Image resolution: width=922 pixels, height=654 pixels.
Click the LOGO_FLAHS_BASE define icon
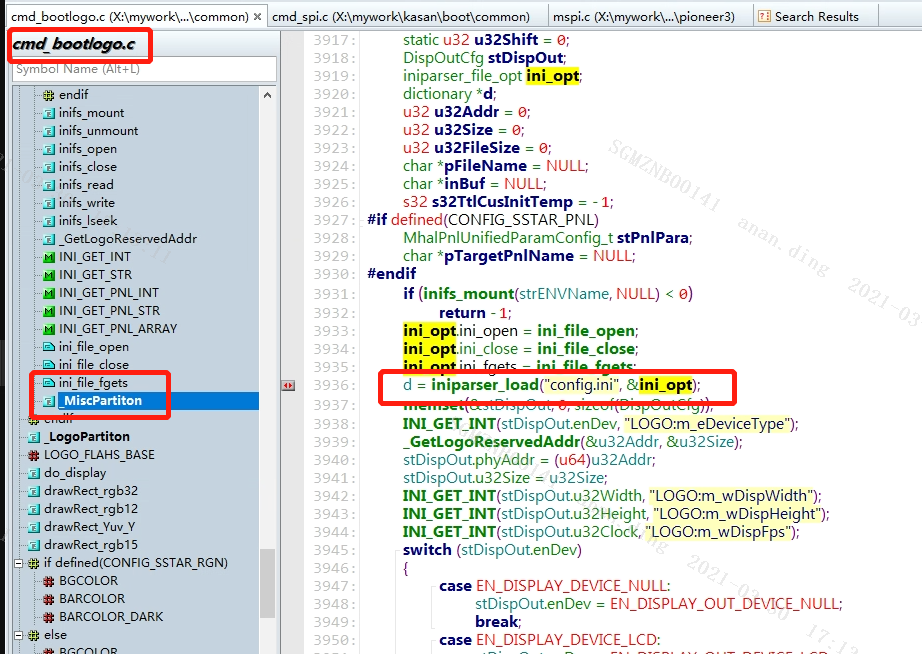pos(34,455)
